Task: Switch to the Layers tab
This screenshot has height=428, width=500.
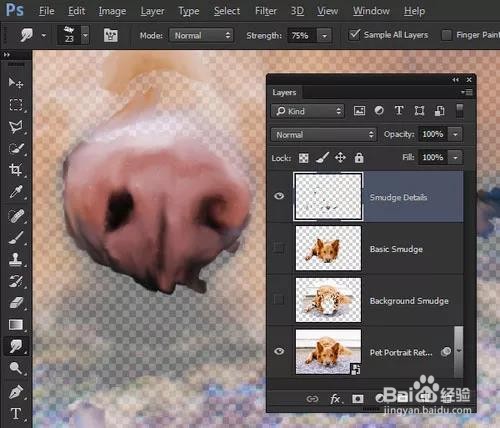Action: coord(284,92)
